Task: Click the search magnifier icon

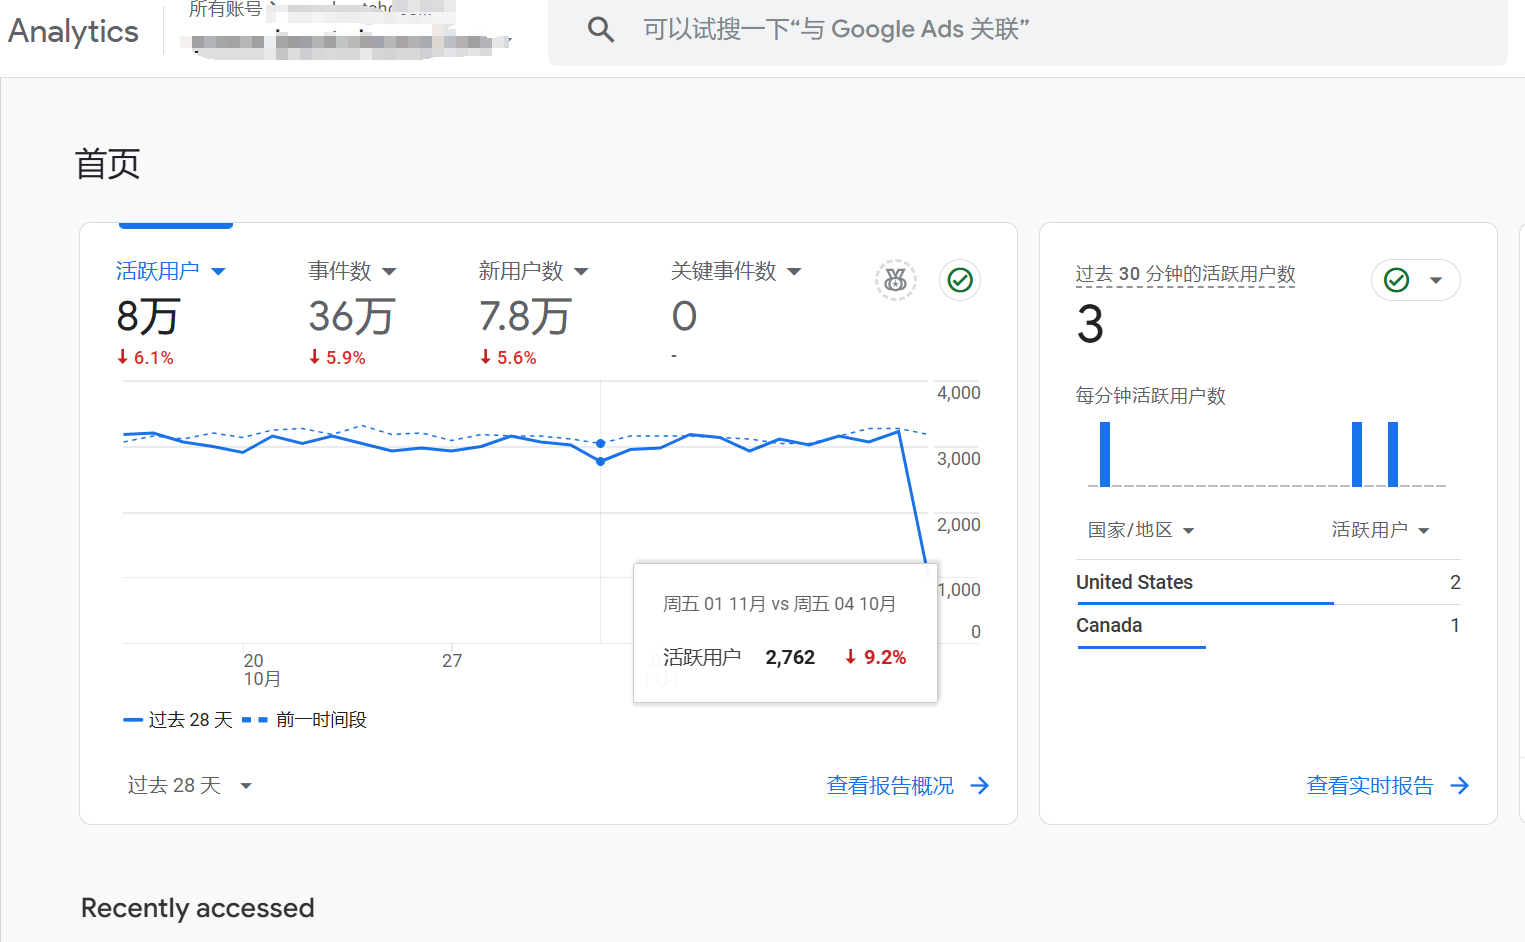Action: (600, 29)
